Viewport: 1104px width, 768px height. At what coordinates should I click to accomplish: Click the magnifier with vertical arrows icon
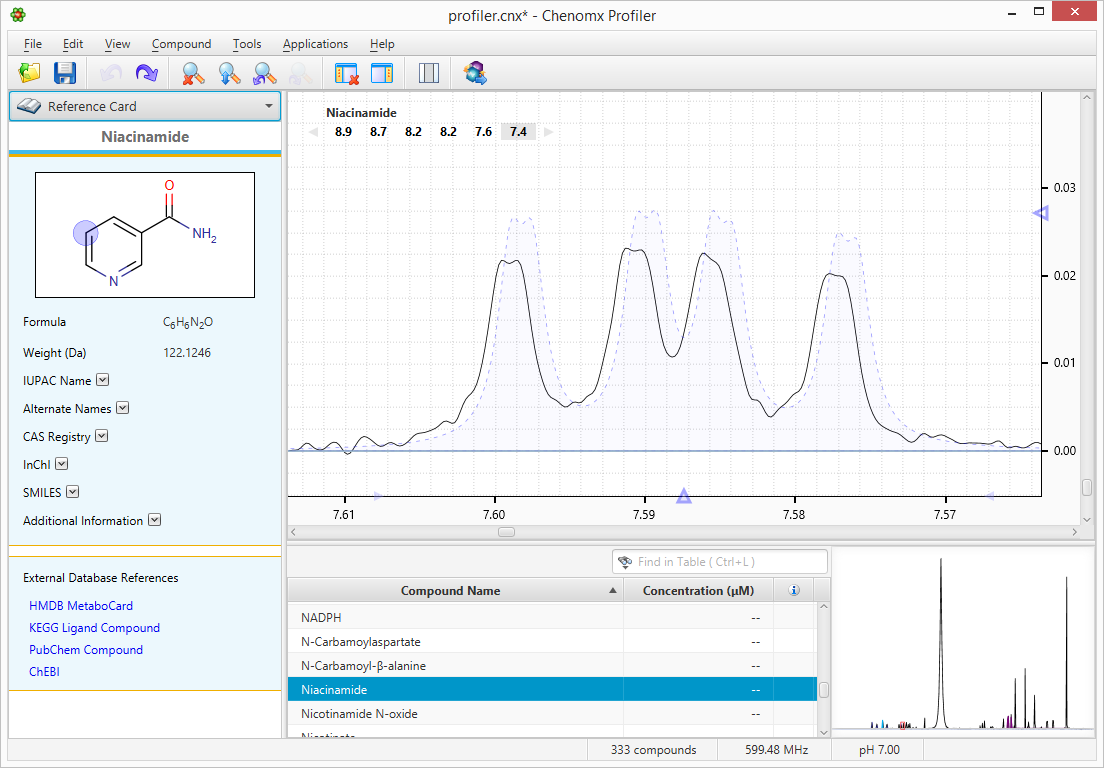[230, 73]
